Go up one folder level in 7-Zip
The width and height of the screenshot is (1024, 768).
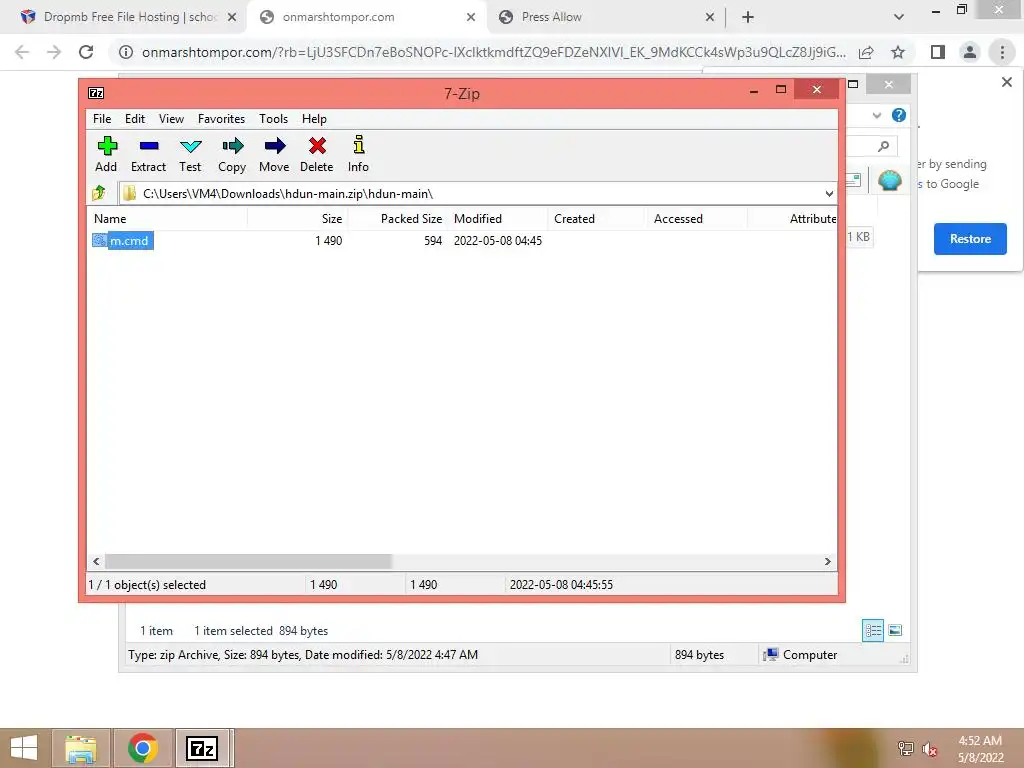(x=99, y=193)
